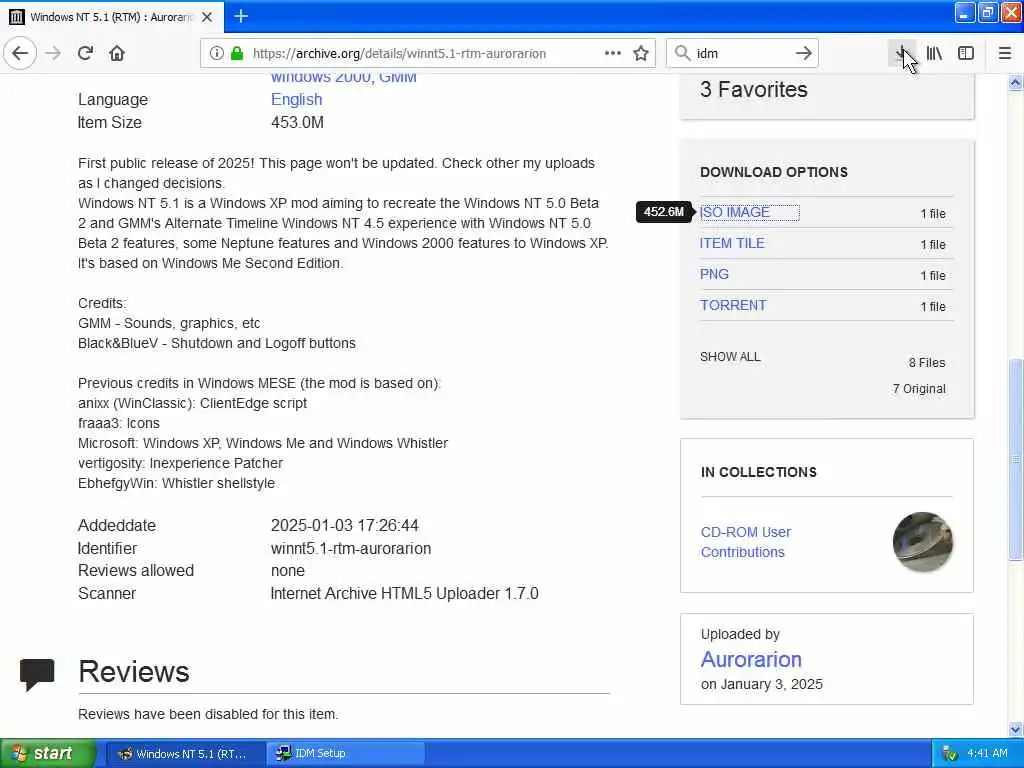
Task: Switch to IDM Setup taskbar window
Action: pos(345,753)
